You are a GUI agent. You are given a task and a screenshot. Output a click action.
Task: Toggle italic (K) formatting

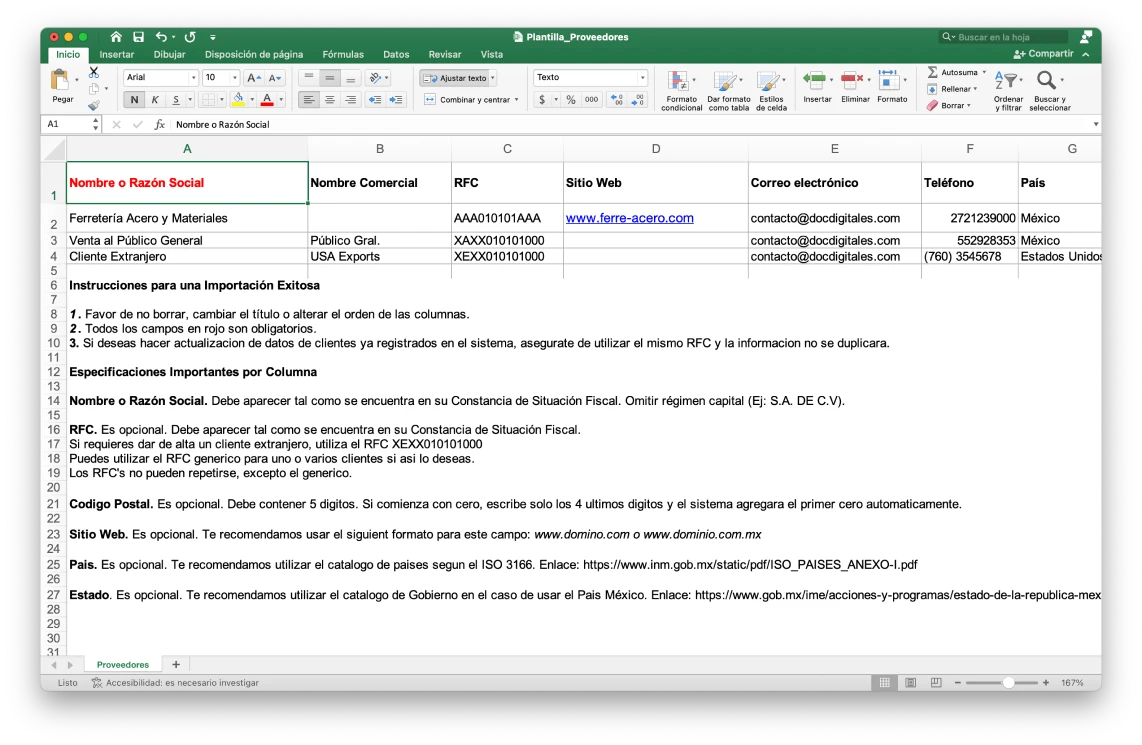[x=154, y=100]
